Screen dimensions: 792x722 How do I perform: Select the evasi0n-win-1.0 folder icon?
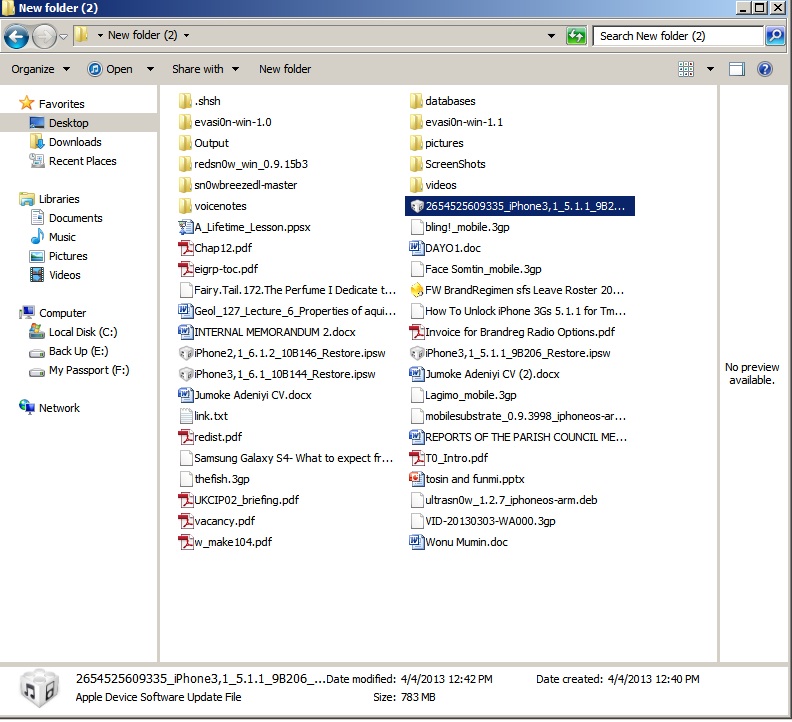pyautogui.click(x=185, y=122)
